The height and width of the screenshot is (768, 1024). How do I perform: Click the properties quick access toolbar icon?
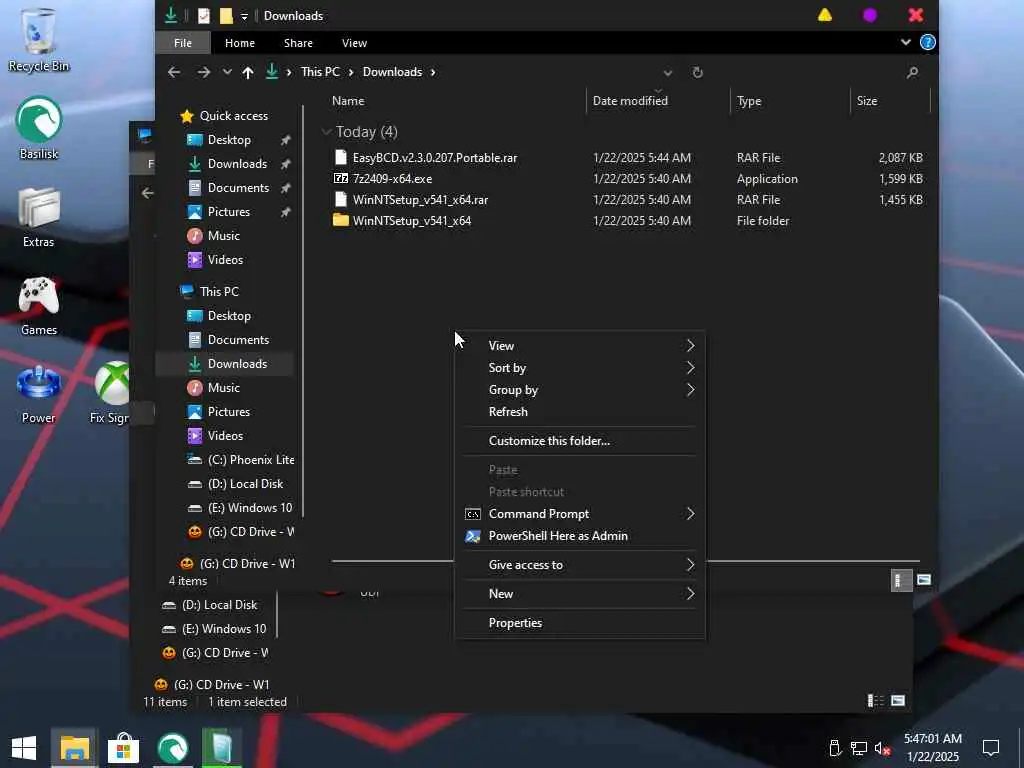coord(204,16)
